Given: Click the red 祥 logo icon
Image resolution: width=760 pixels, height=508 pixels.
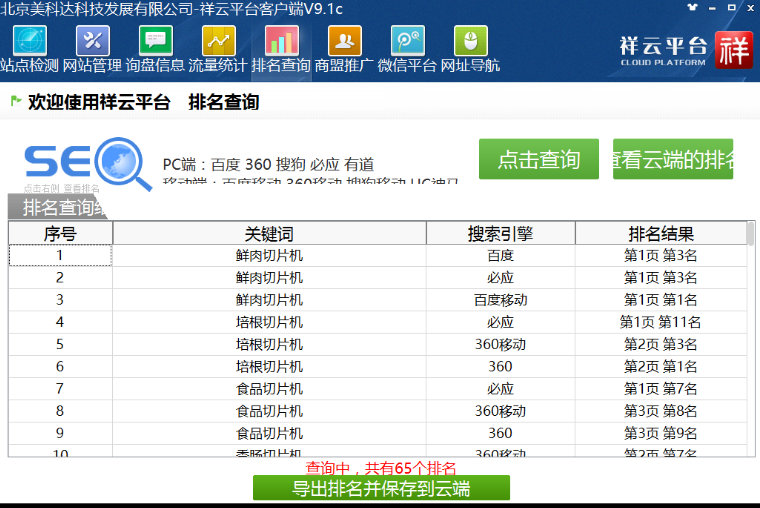Looking at the screenshot, I should [734, 50].
